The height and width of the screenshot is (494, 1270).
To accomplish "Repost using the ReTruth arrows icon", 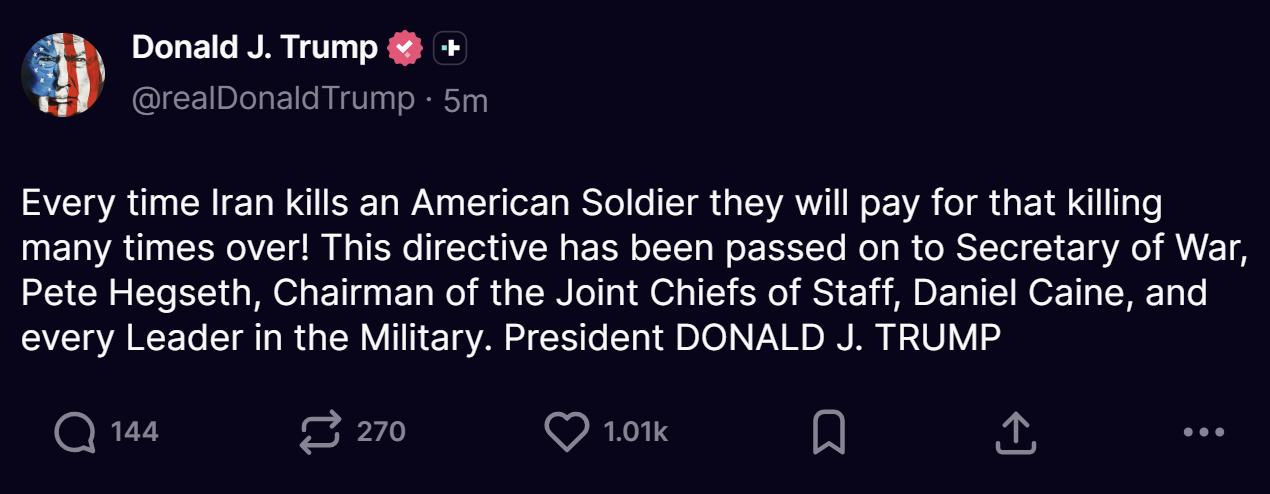I will click(x=321, y=432).
